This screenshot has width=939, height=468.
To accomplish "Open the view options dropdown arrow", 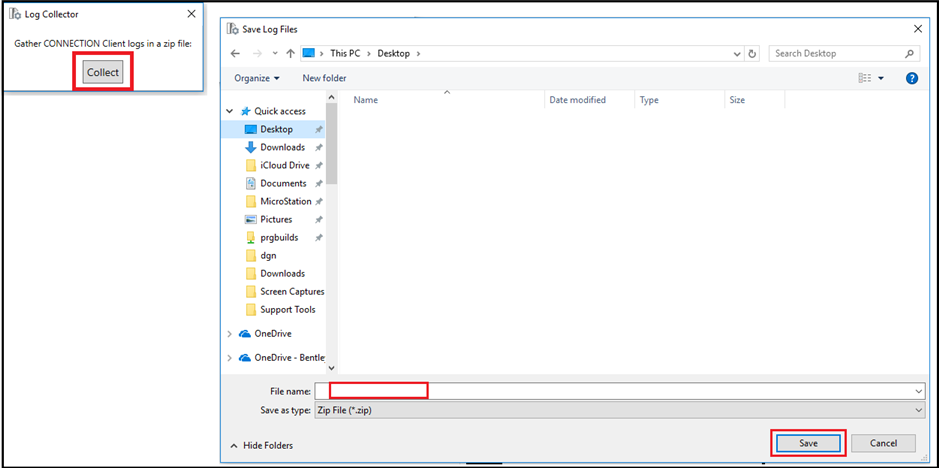I will point(881,78).
